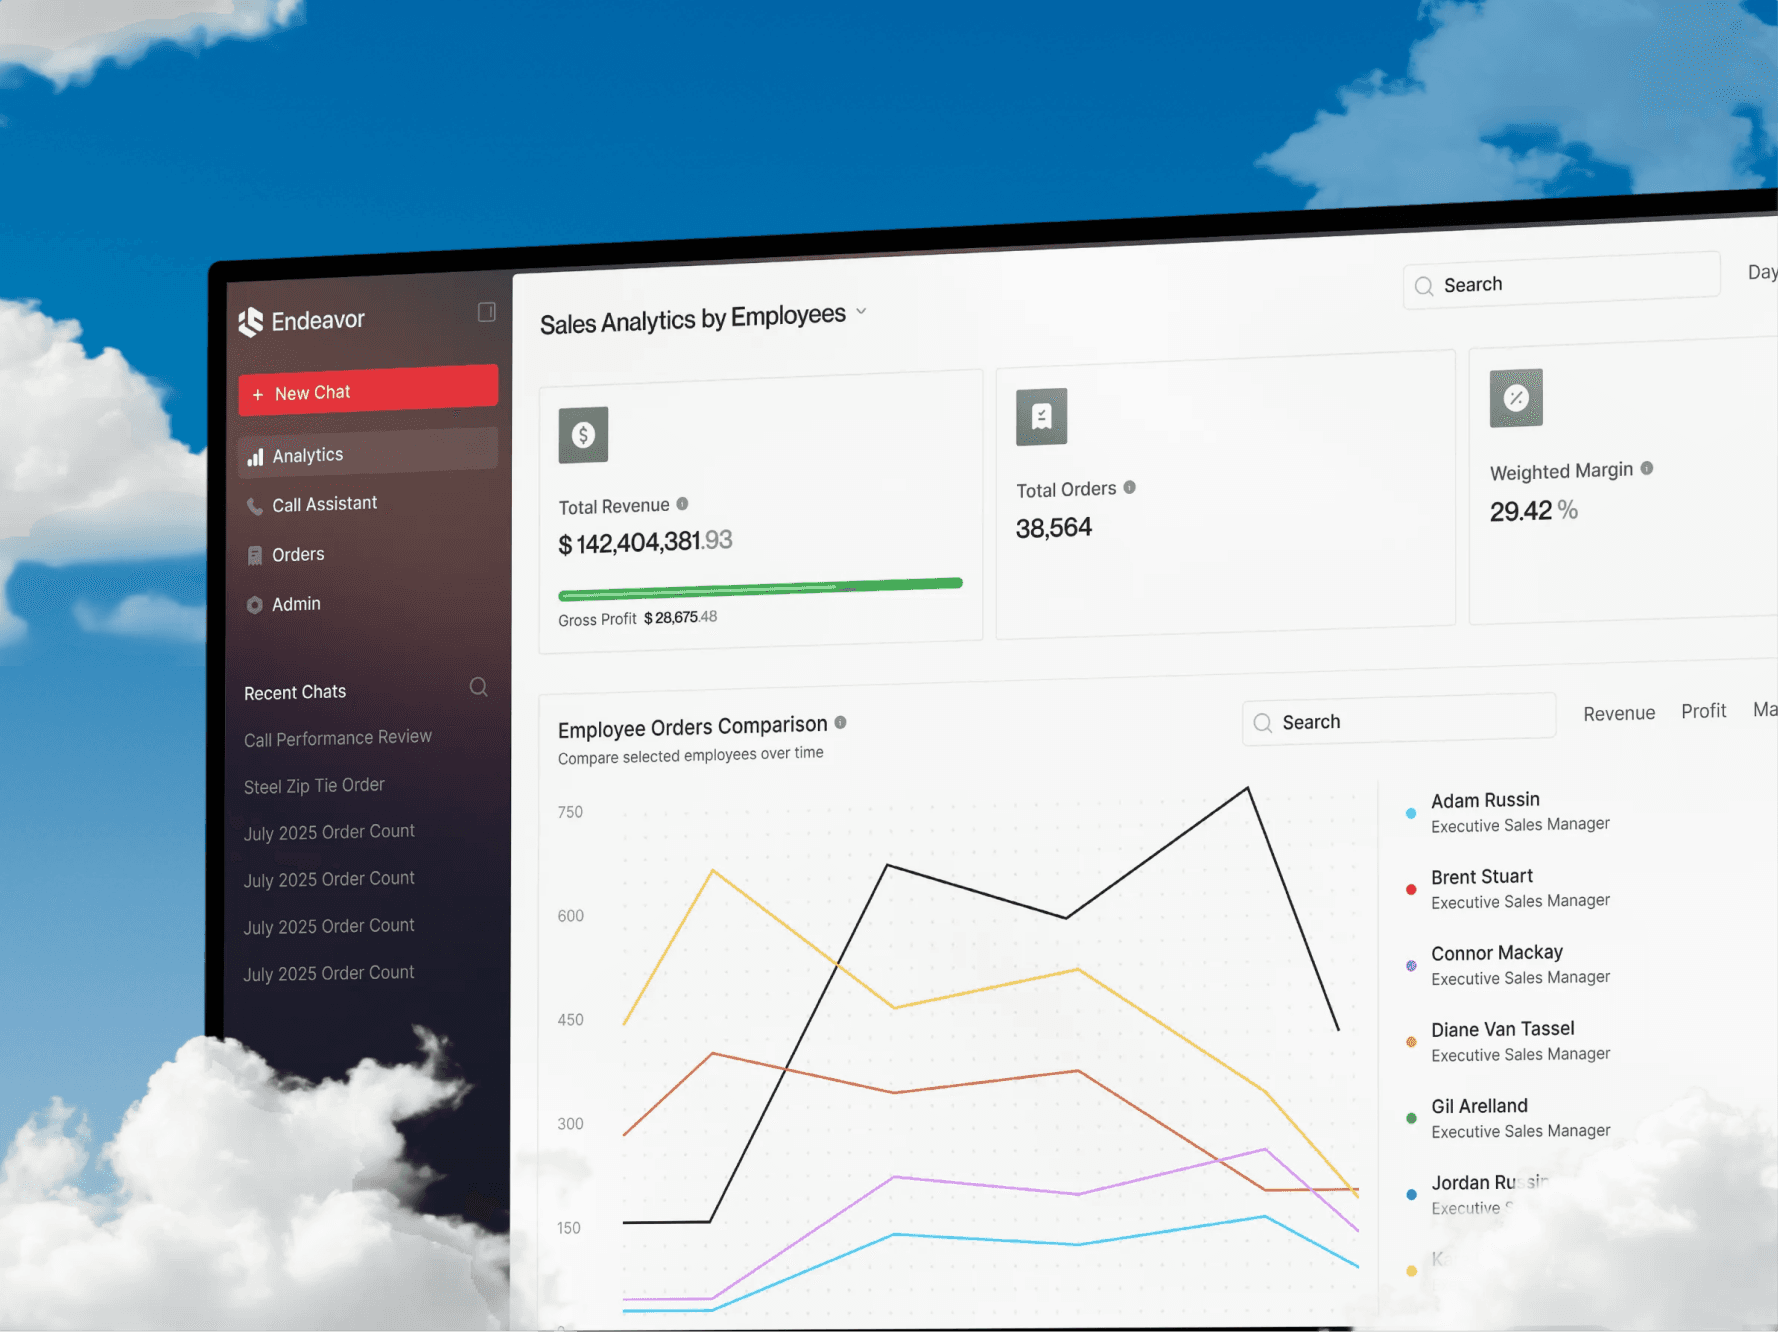Switch chart to the Revenue tab
Viewport: 1778px width, 1332px height.
pos(1619,713)
